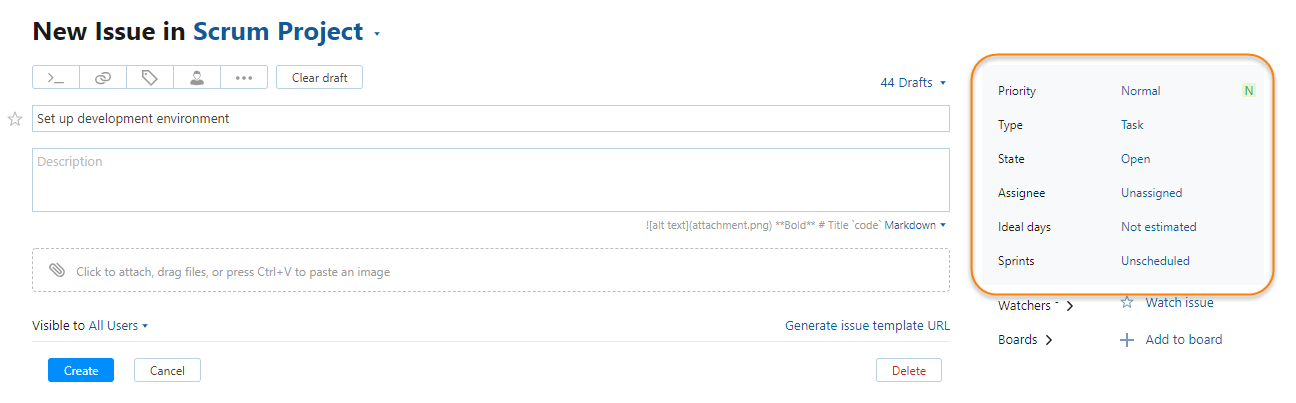The image size is (1296, 403).
Task: Star the issue beside the summary field
Action: point(15,119)
